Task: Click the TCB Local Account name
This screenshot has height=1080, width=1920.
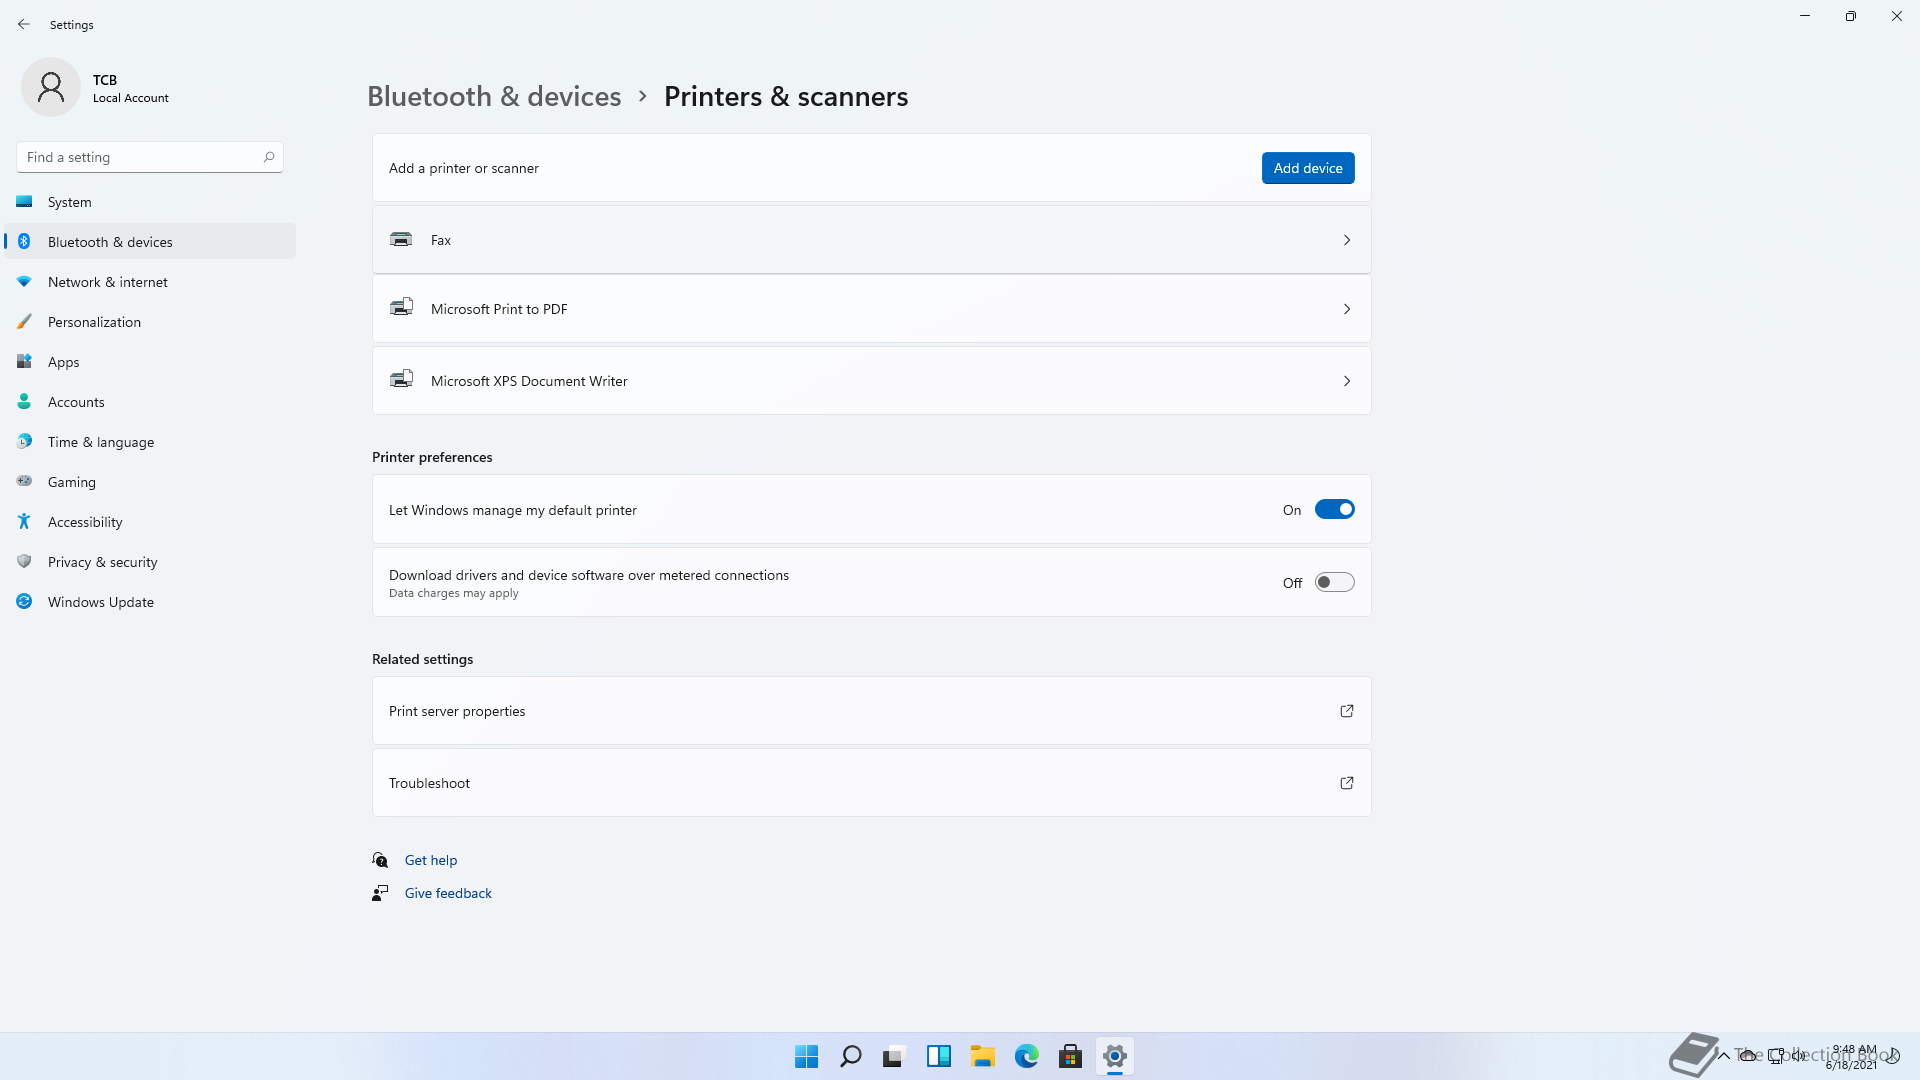Action: click(130, 88)
